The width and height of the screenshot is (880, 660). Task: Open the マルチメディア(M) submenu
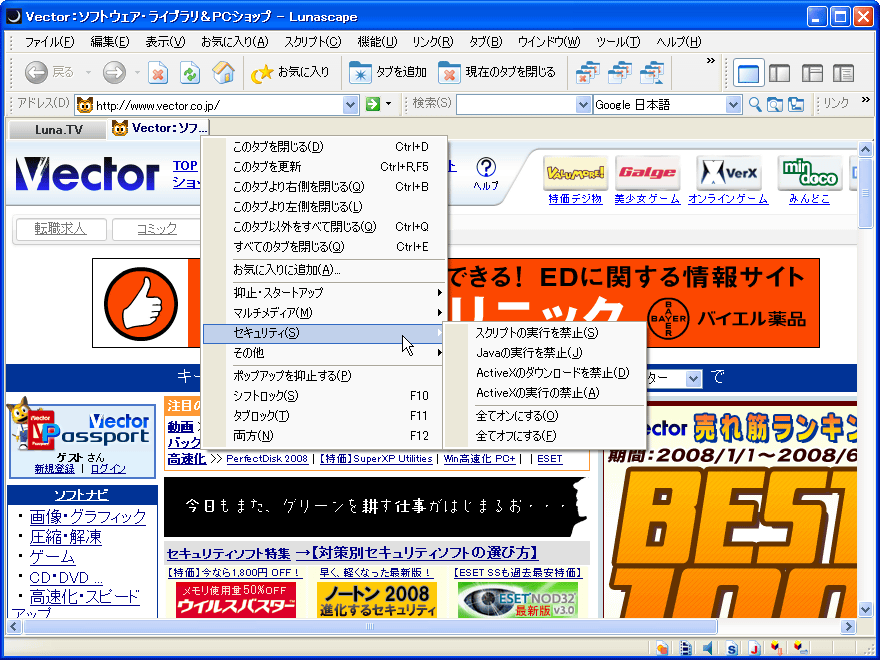click(x=324, y=313)
